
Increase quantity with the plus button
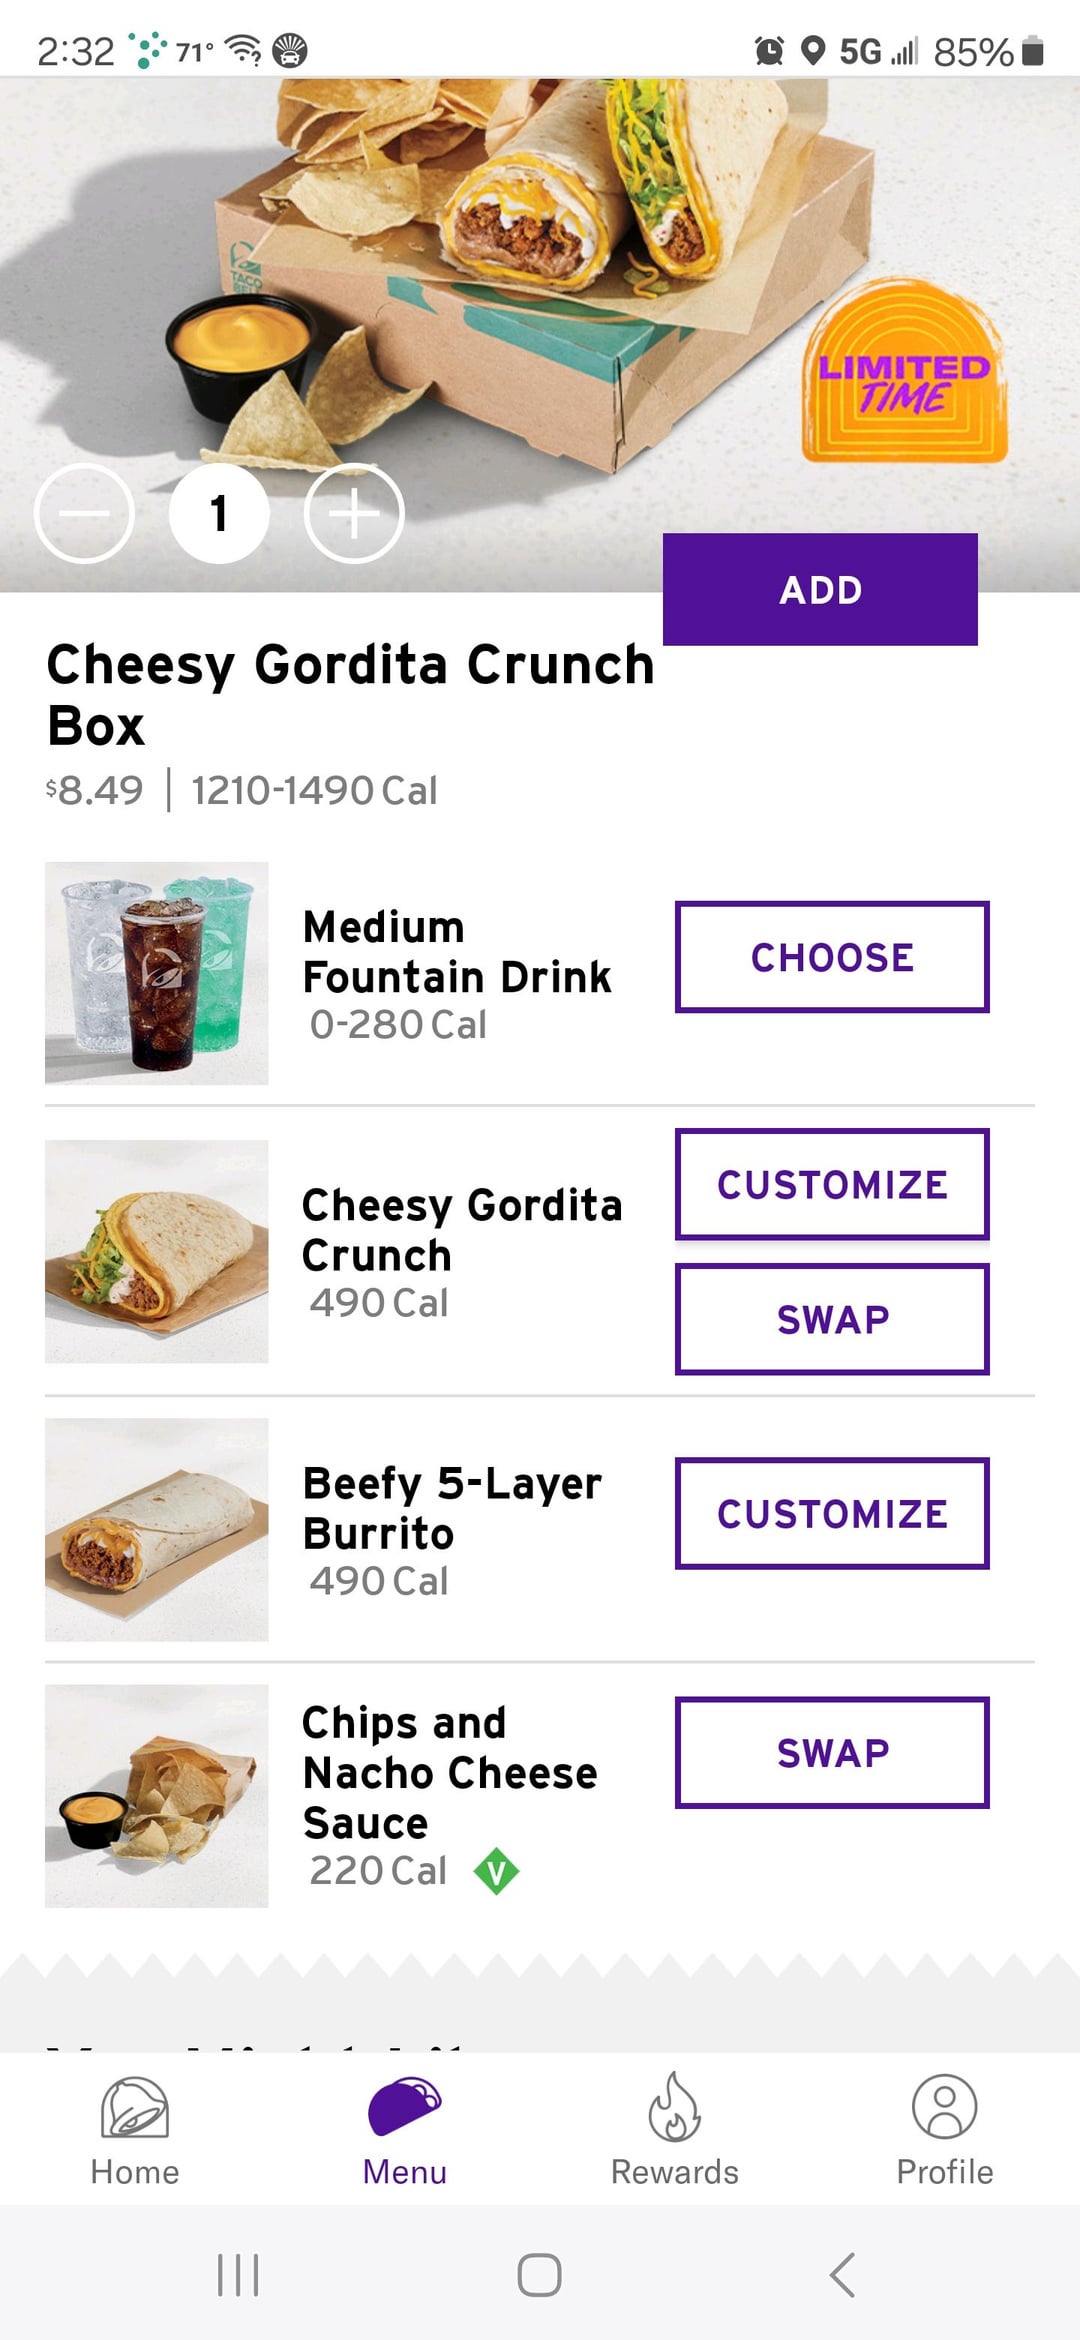pos(354,514)
